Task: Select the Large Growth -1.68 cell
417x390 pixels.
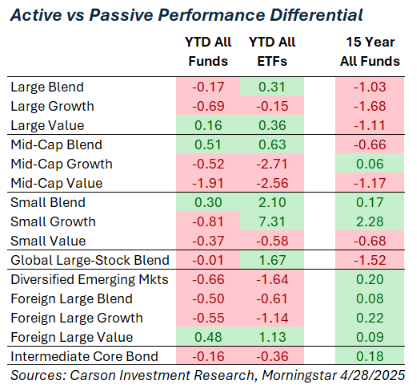Action: point(370,106)
